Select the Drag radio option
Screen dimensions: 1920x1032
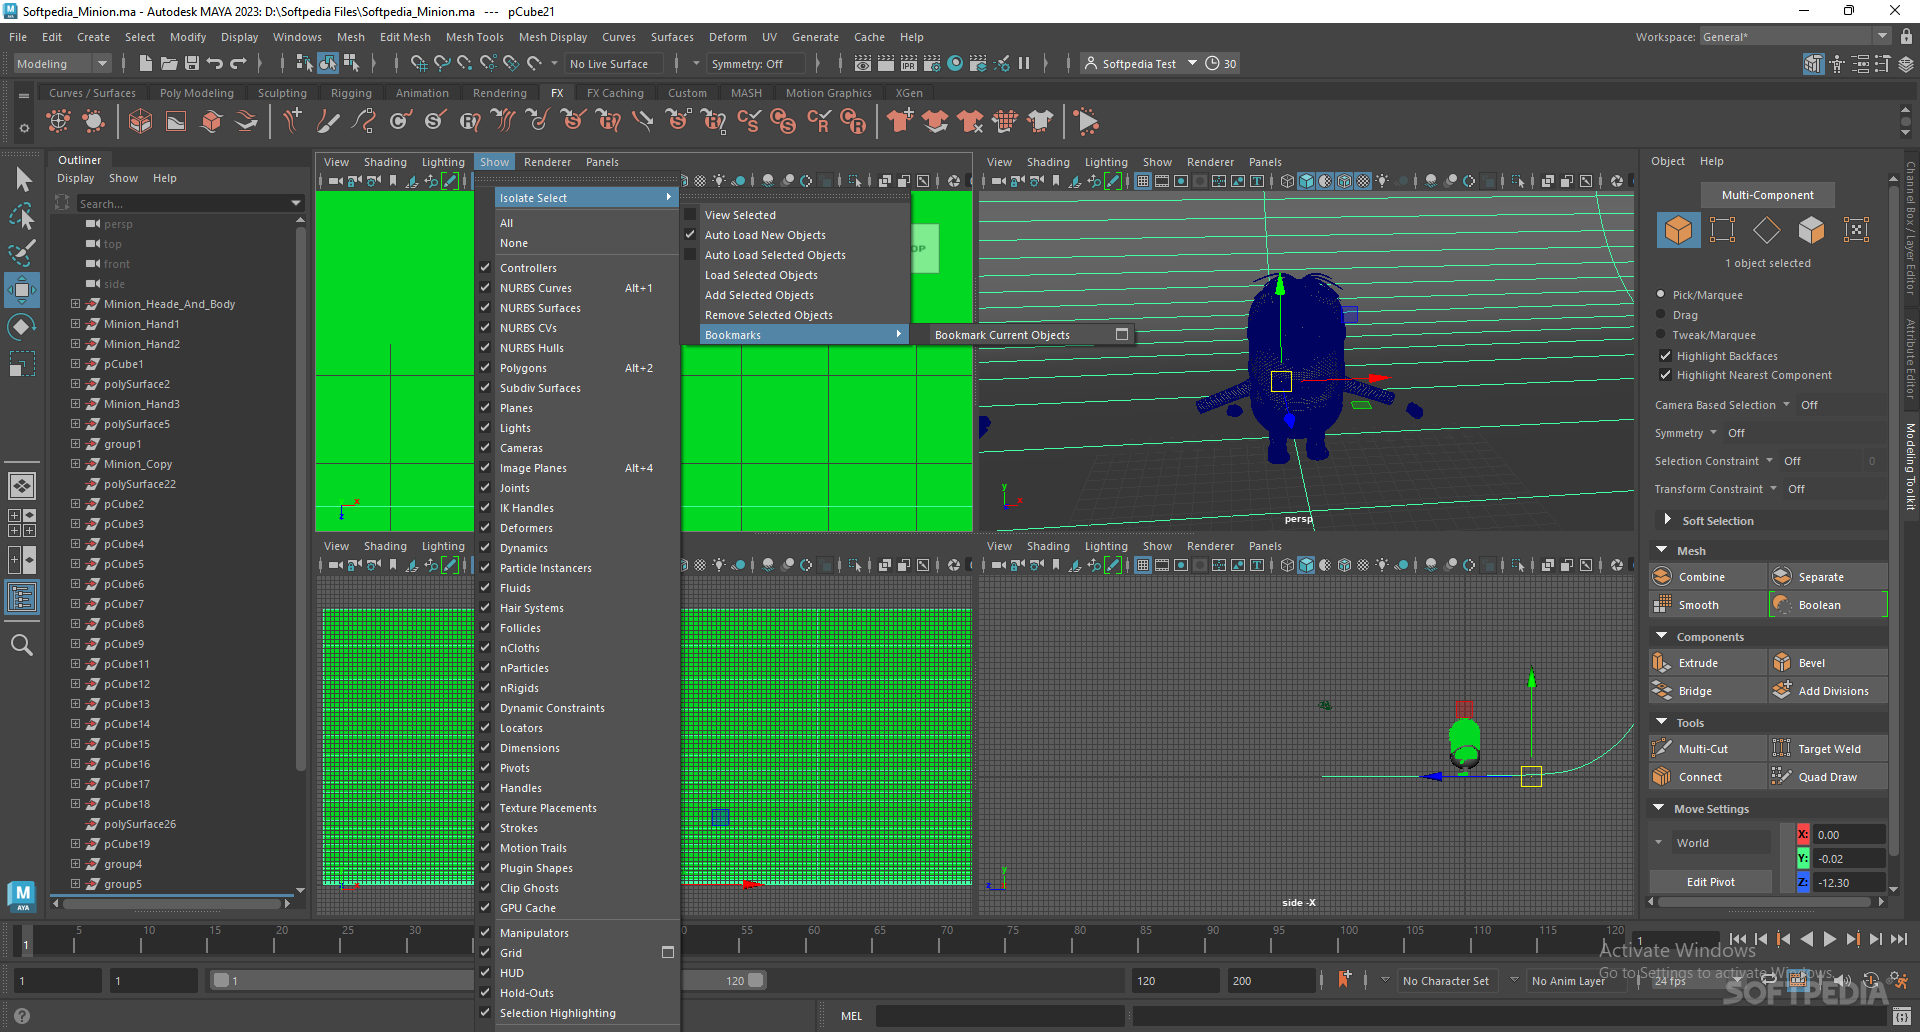pos(1661,315)
